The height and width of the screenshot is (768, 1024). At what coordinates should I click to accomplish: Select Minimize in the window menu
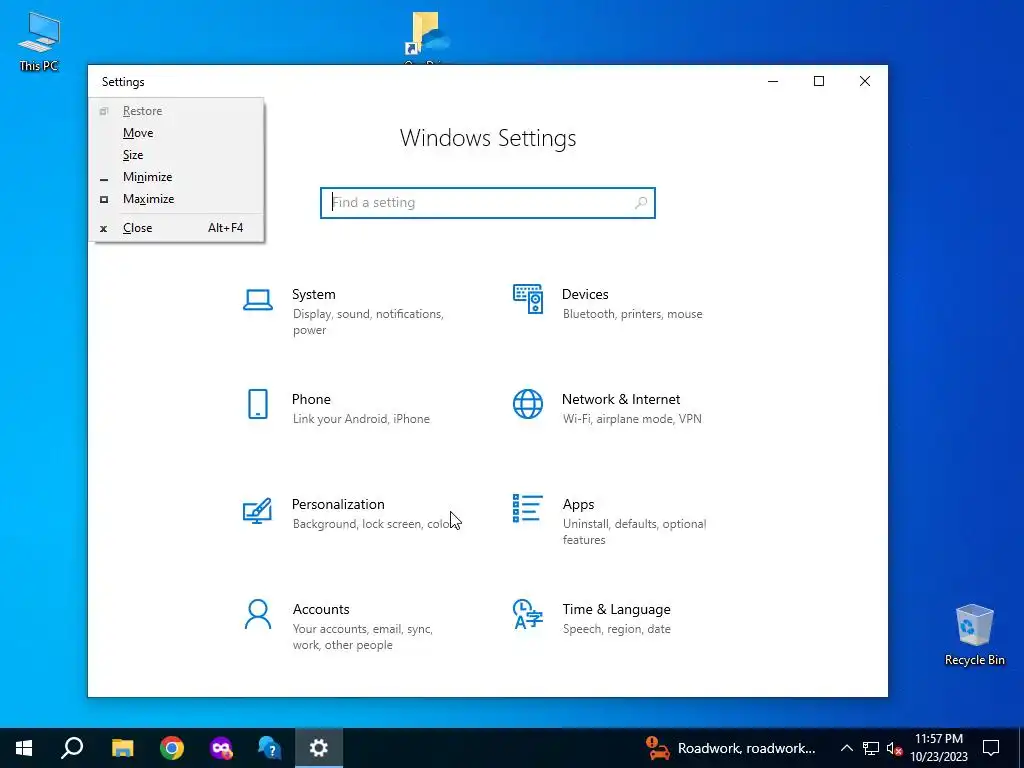176,177
